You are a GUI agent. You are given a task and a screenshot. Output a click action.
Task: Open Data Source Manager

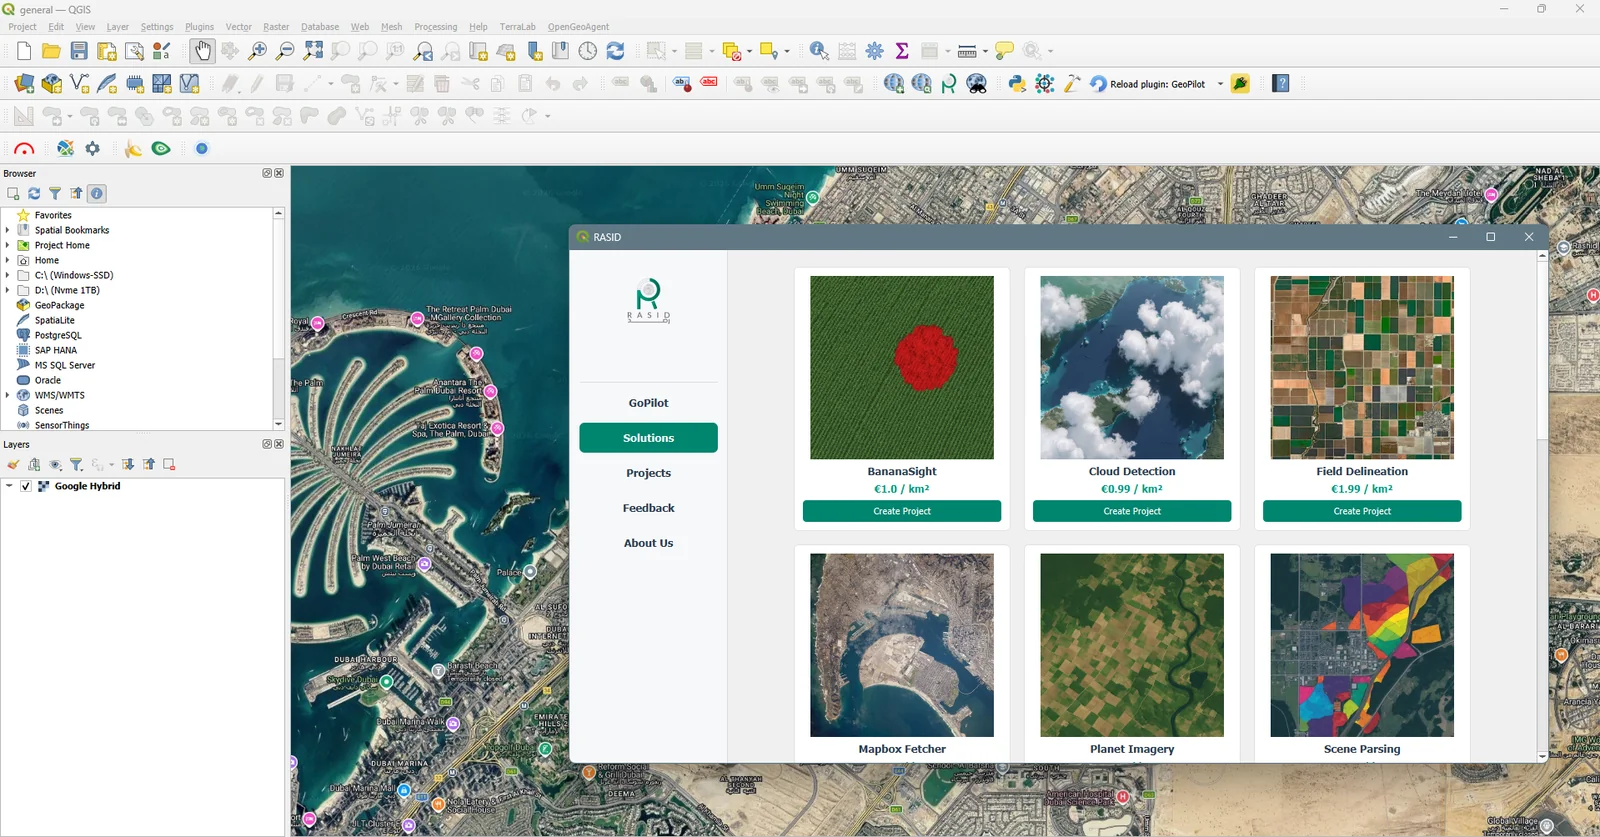24,84
